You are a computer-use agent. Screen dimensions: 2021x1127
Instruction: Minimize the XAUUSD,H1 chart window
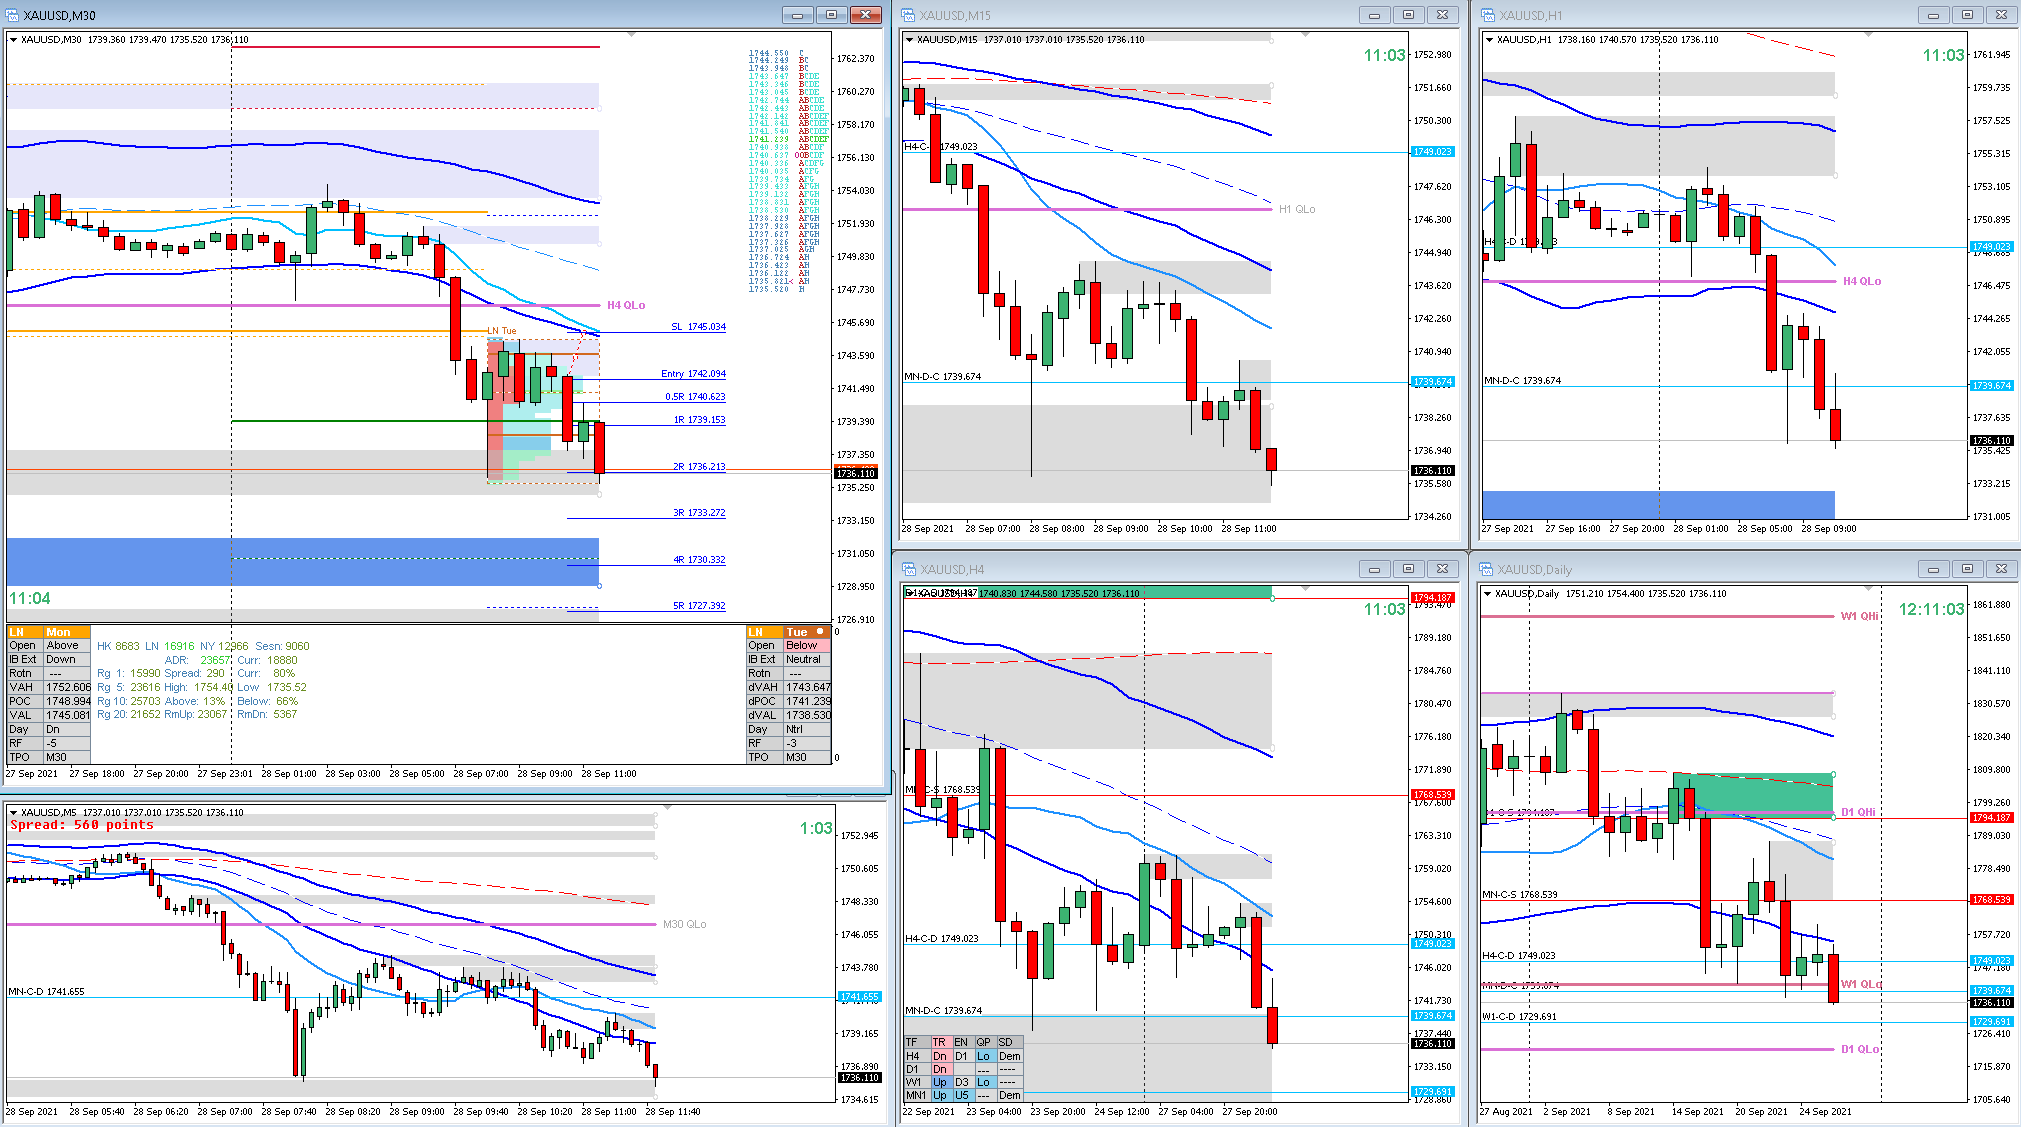point(1933,15)
